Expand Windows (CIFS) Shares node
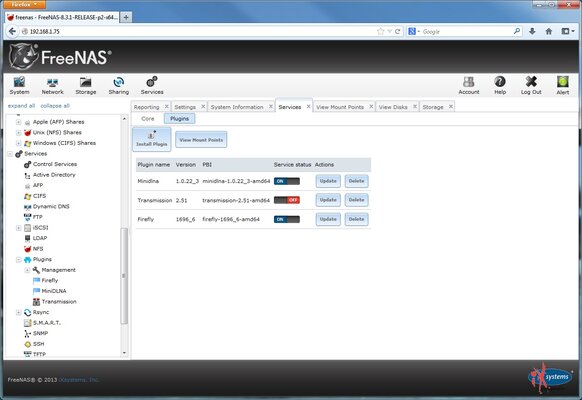Viewport: 582px width, 400px height. (19, 143)
